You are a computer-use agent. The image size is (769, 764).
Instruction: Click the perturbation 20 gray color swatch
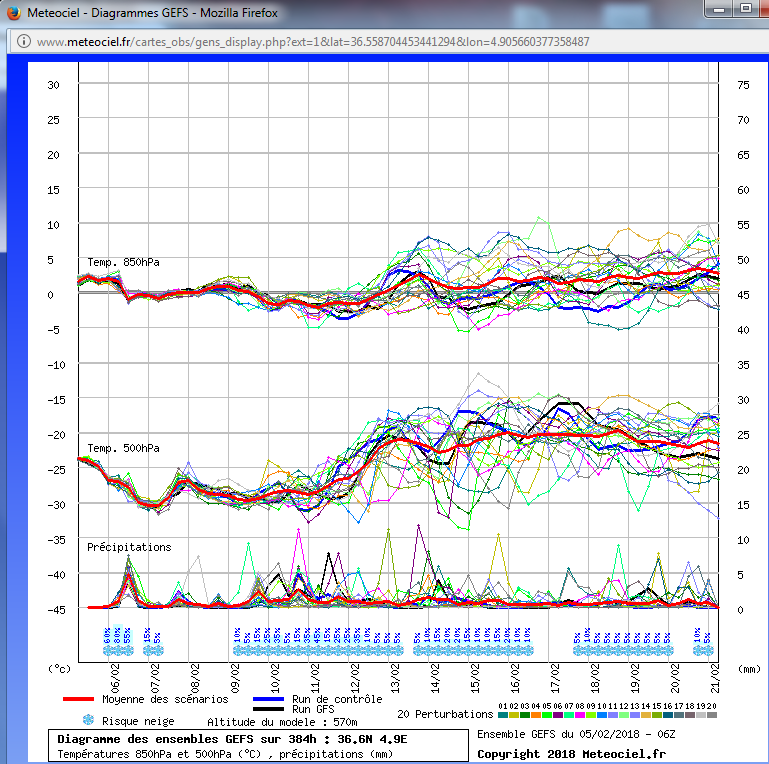(712, 715)
